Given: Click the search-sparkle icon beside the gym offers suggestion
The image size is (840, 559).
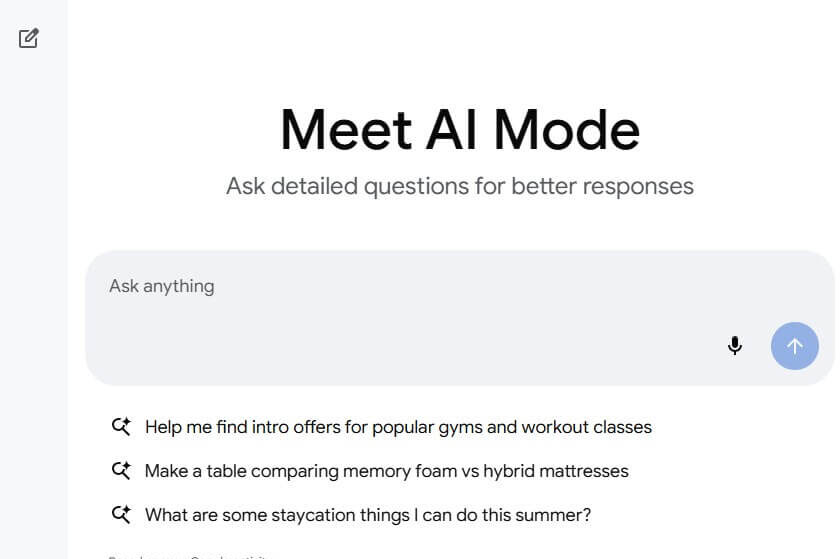Looking at the screenshot, I should point(121,427).
